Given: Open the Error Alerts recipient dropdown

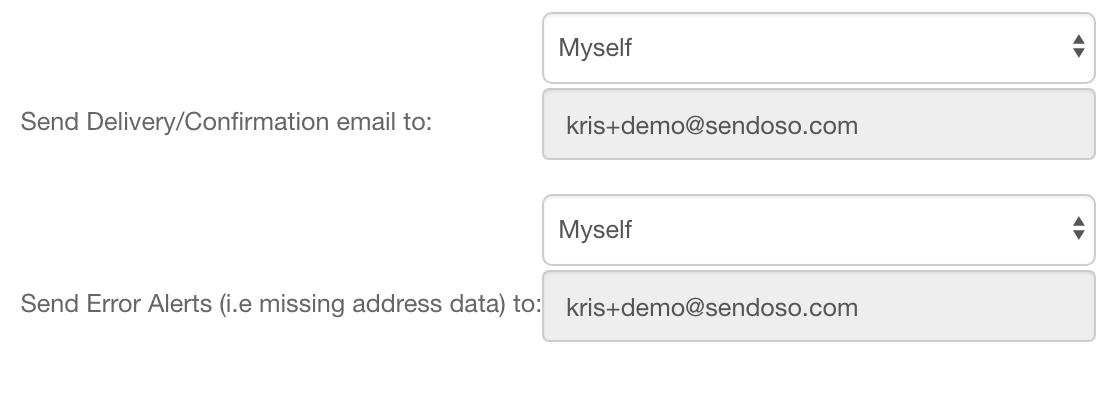Looking at the screenshot, I should [x=818, y=229].
